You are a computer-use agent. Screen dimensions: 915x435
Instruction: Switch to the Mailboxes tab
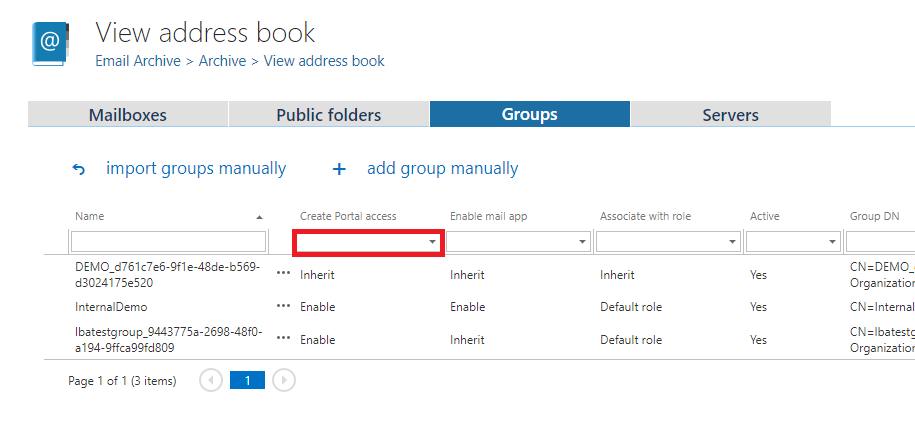pyautogui.click(x=128, y=115)
